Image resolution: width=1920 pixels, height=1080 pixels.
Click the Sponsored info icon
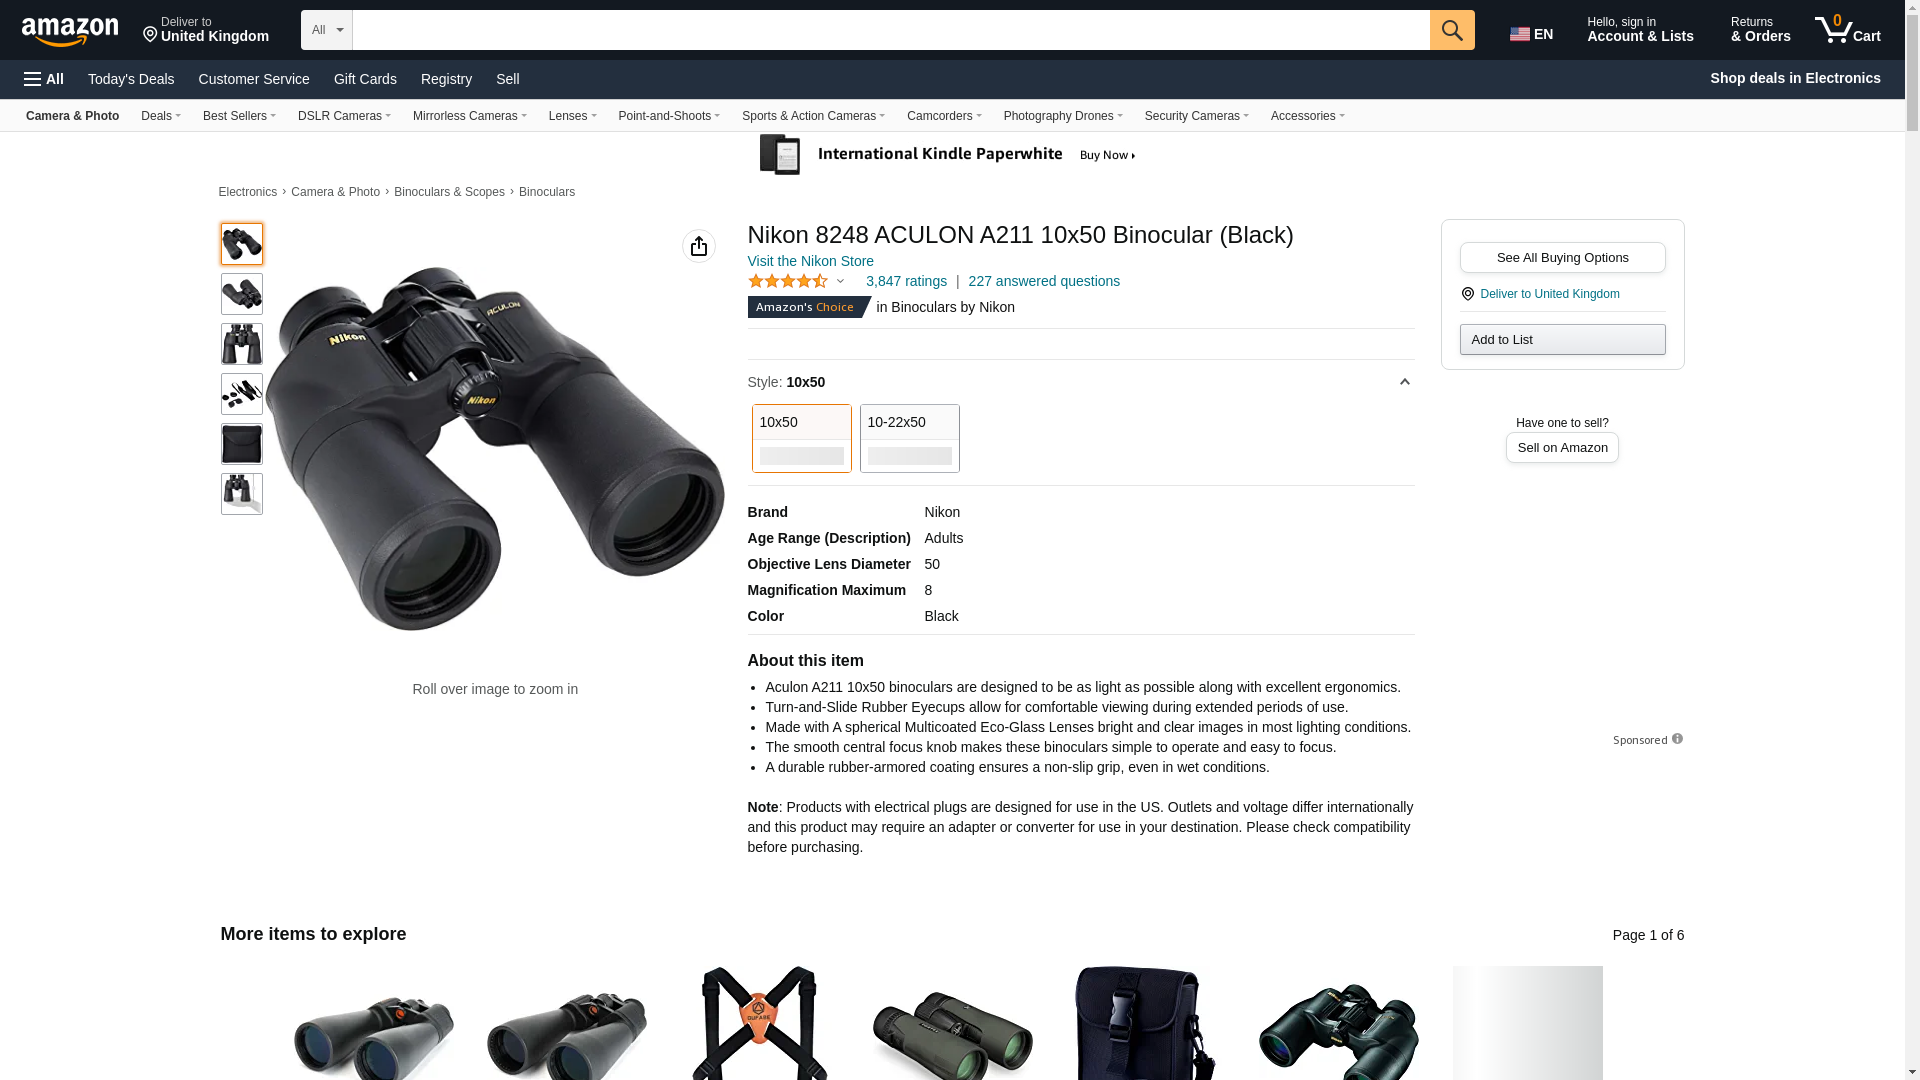[1677, 739]
